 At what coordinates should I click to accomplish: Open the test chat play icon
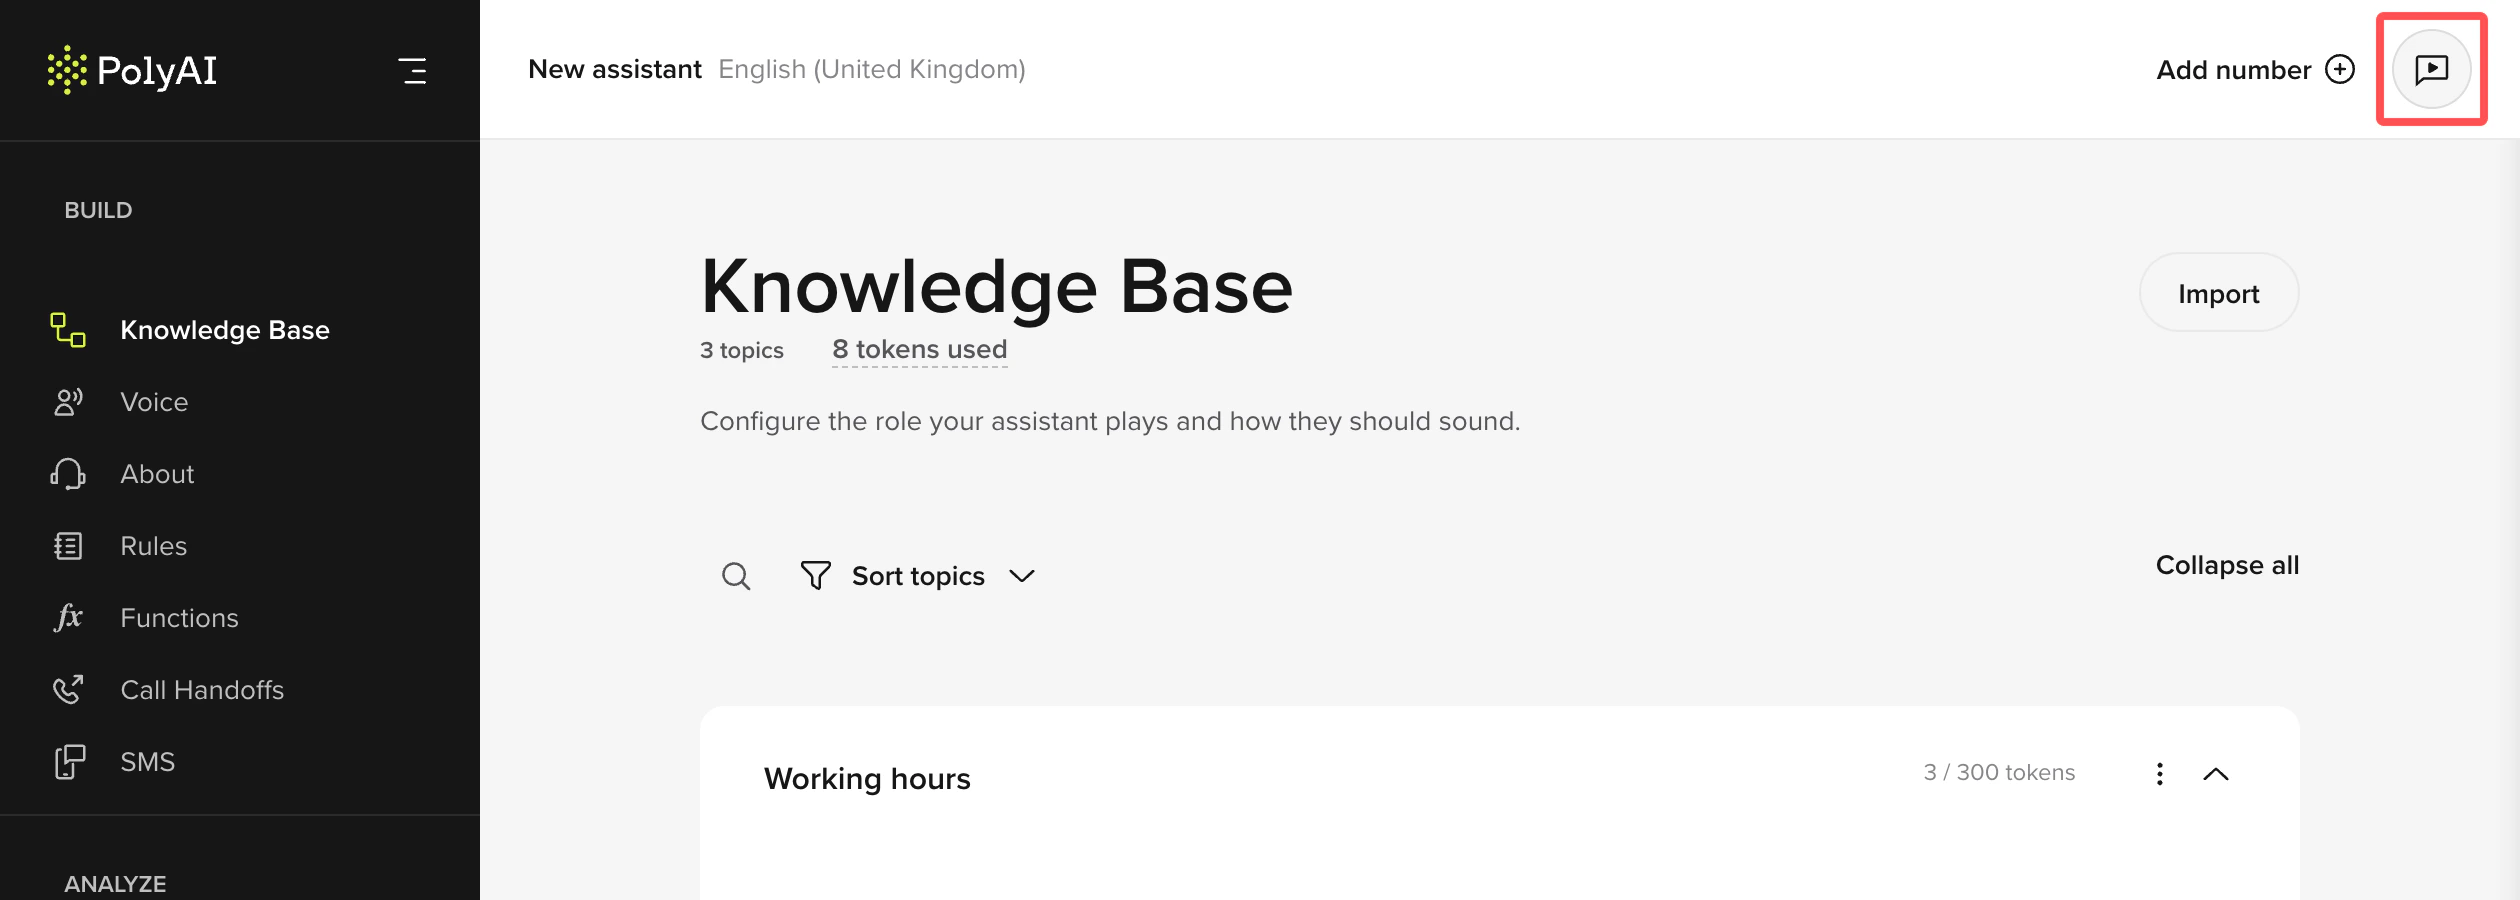(x=2431, y=69)
